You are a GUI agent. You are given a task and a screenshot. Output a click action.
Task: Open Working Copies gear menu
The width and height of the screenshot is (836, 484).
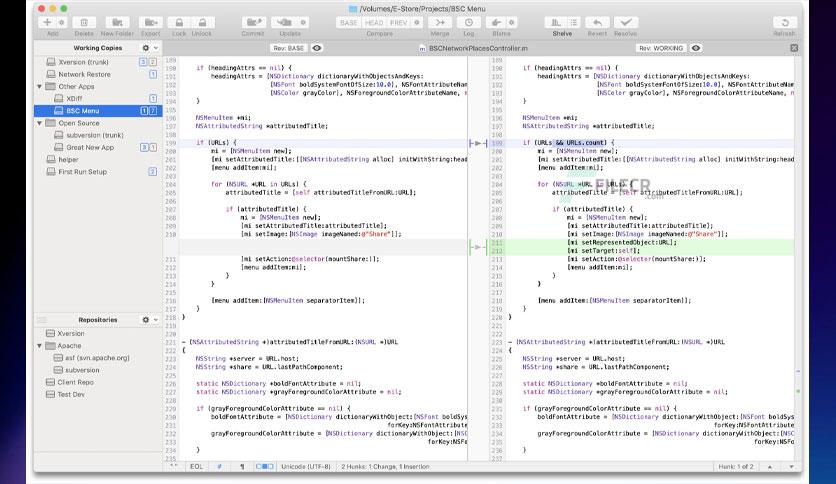pyautogui.click(x=149, y=48)
